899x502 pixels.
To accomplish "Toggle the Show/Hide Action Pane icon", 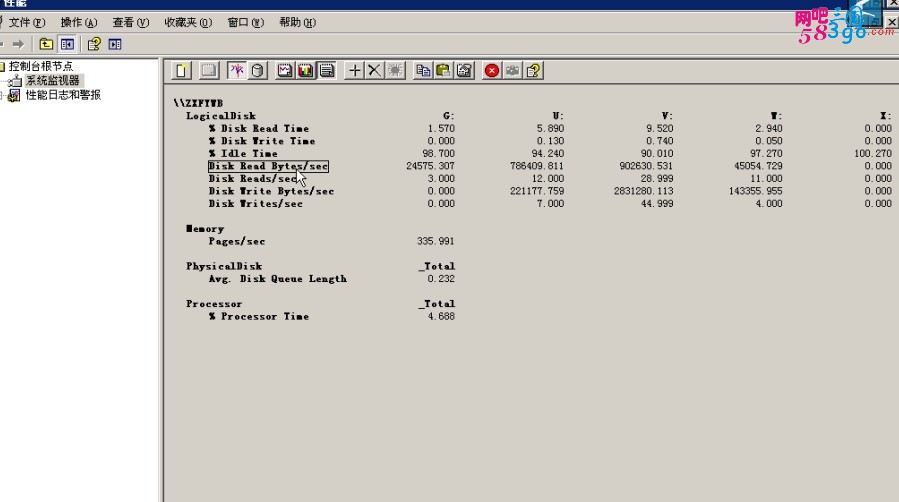I will coord(115,44).
